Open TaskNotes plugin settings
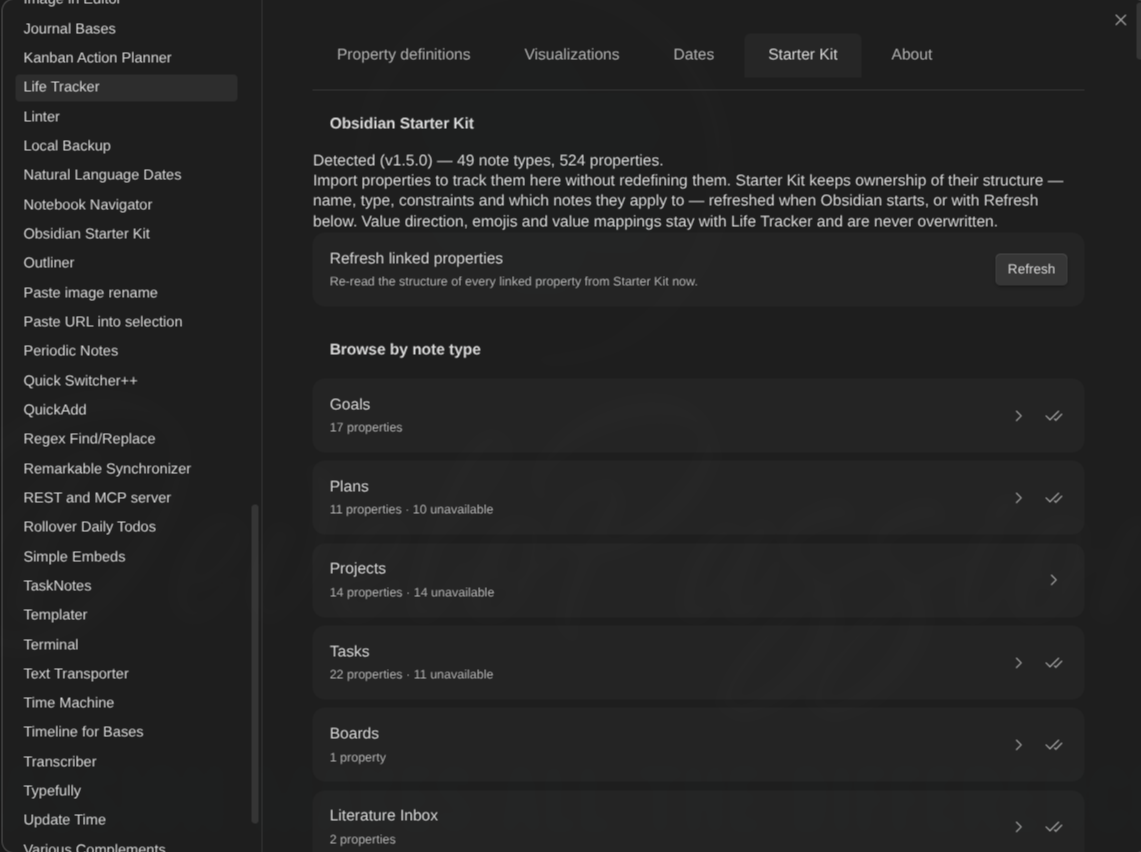The height and width of the screenshot is (852, 1141). 126,586
